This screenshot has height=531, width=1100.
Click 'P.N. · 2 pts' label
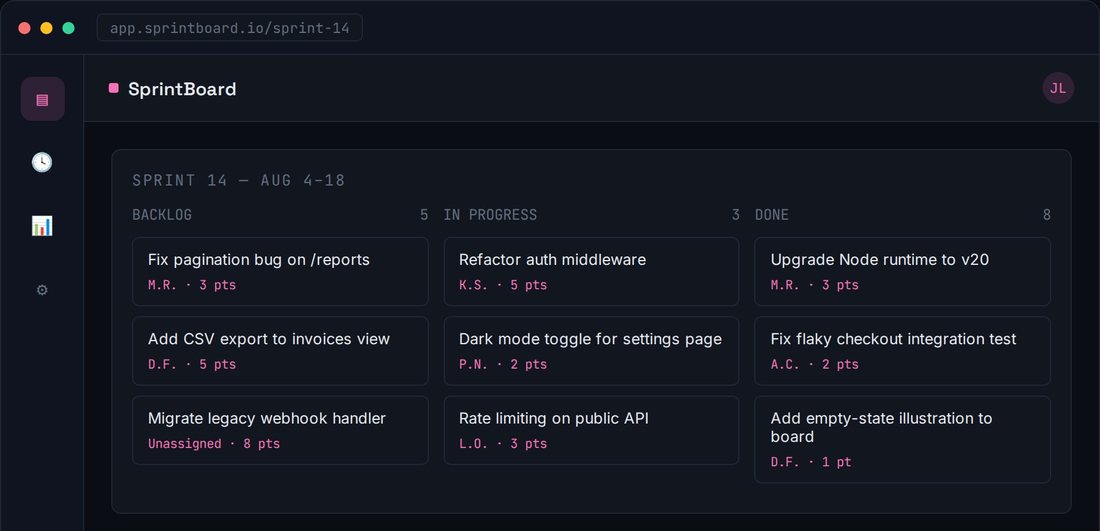pyautogui.click(x=503, y=364)
